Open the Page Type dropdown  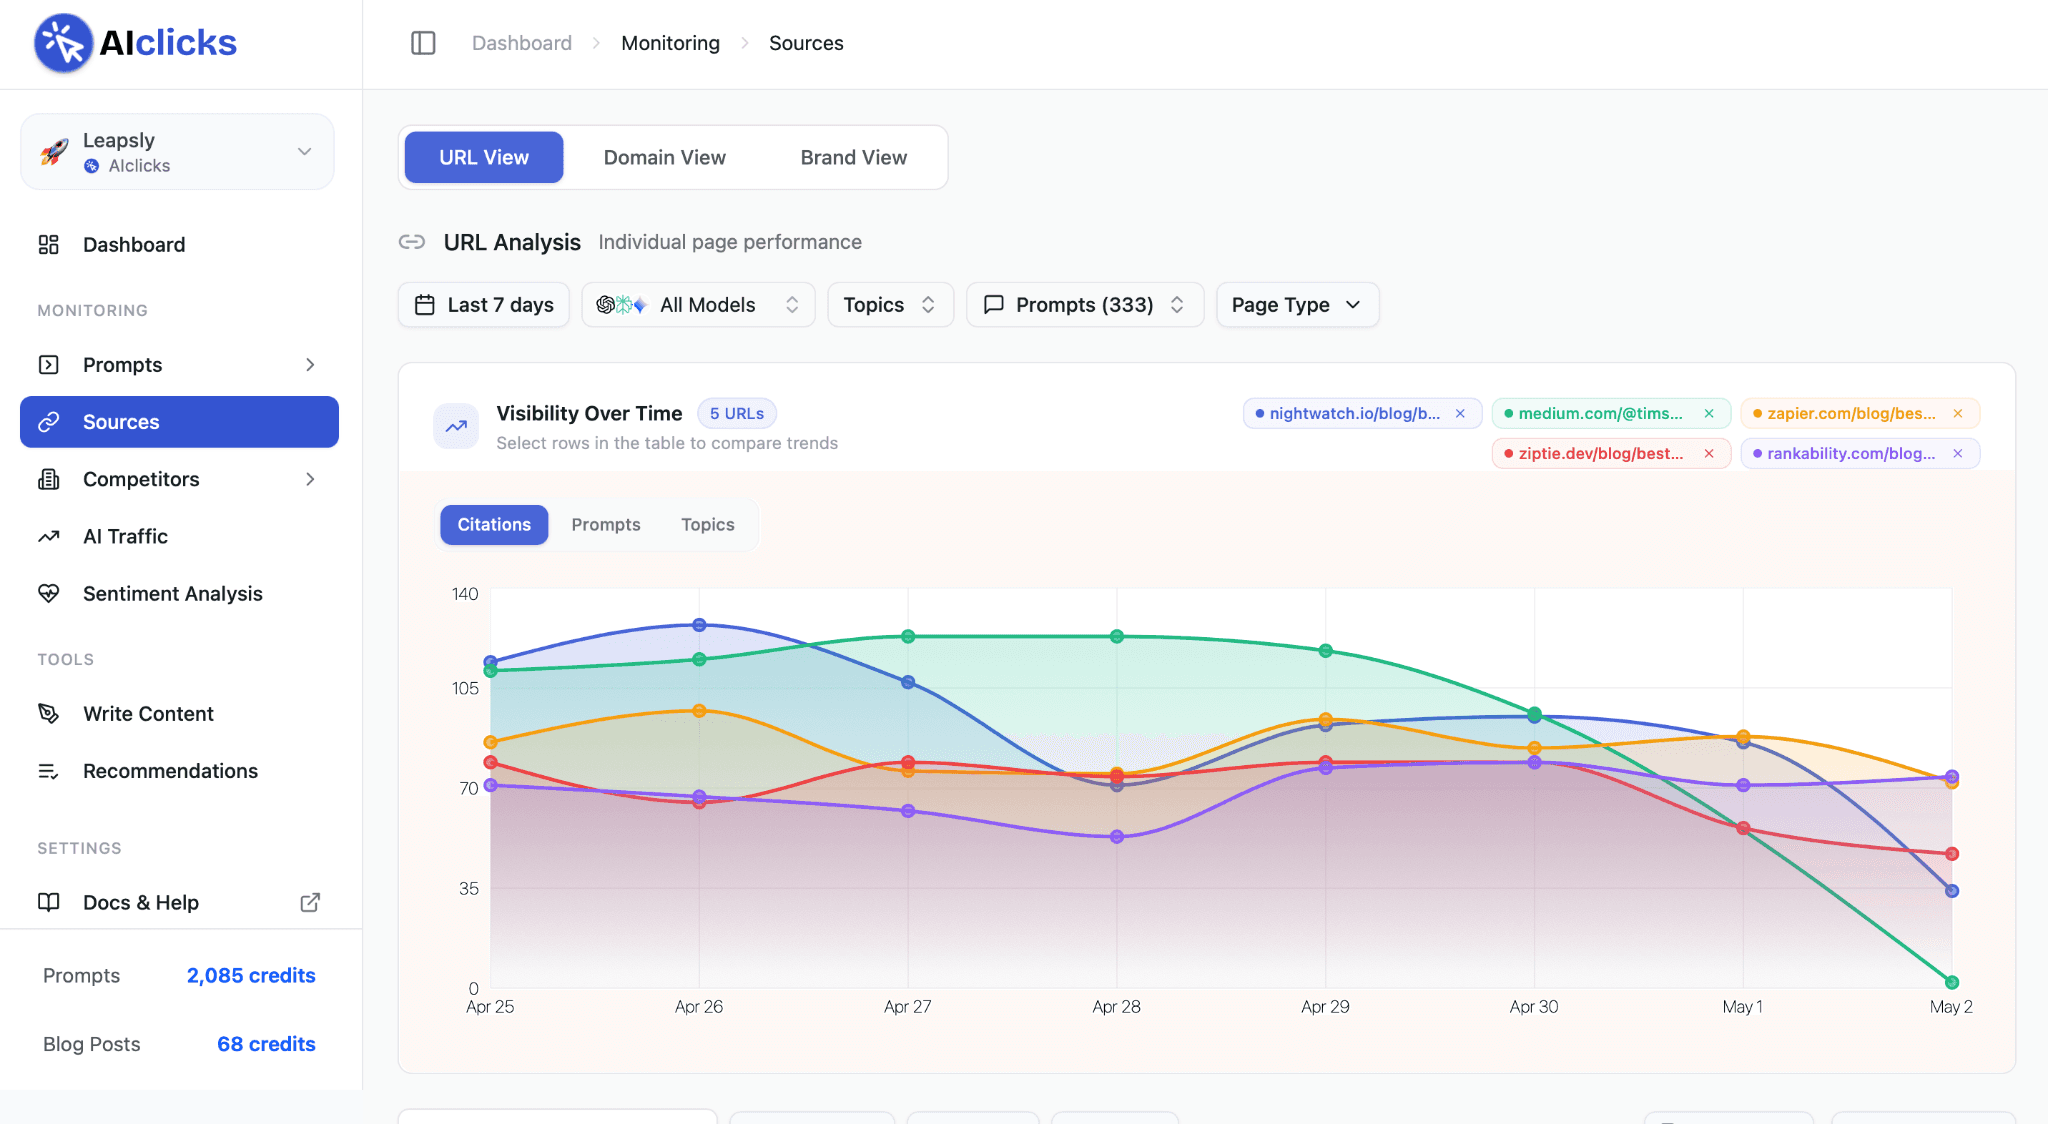1297,305
